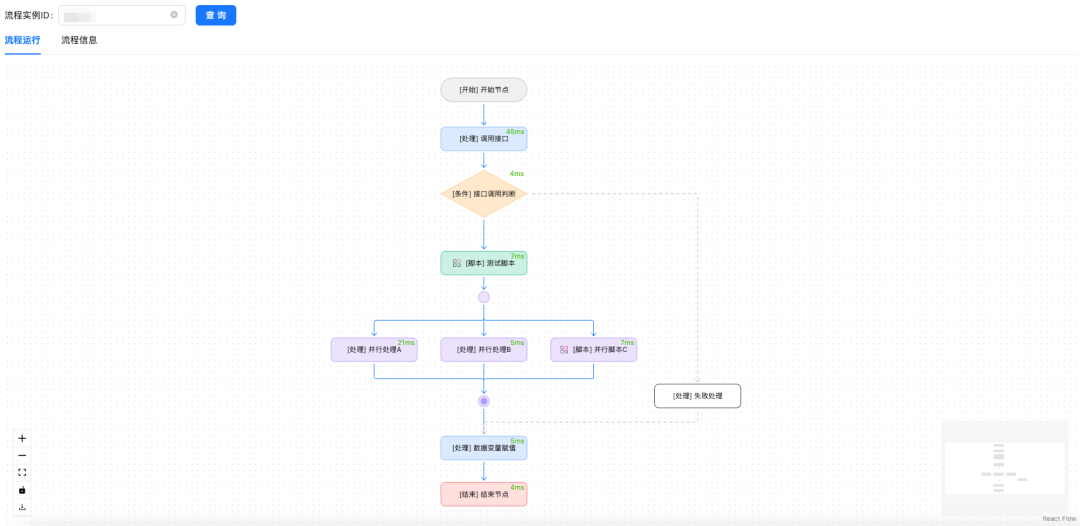
Task: Click the script icon in 测试脚本 node
Action: pos(457,263)
